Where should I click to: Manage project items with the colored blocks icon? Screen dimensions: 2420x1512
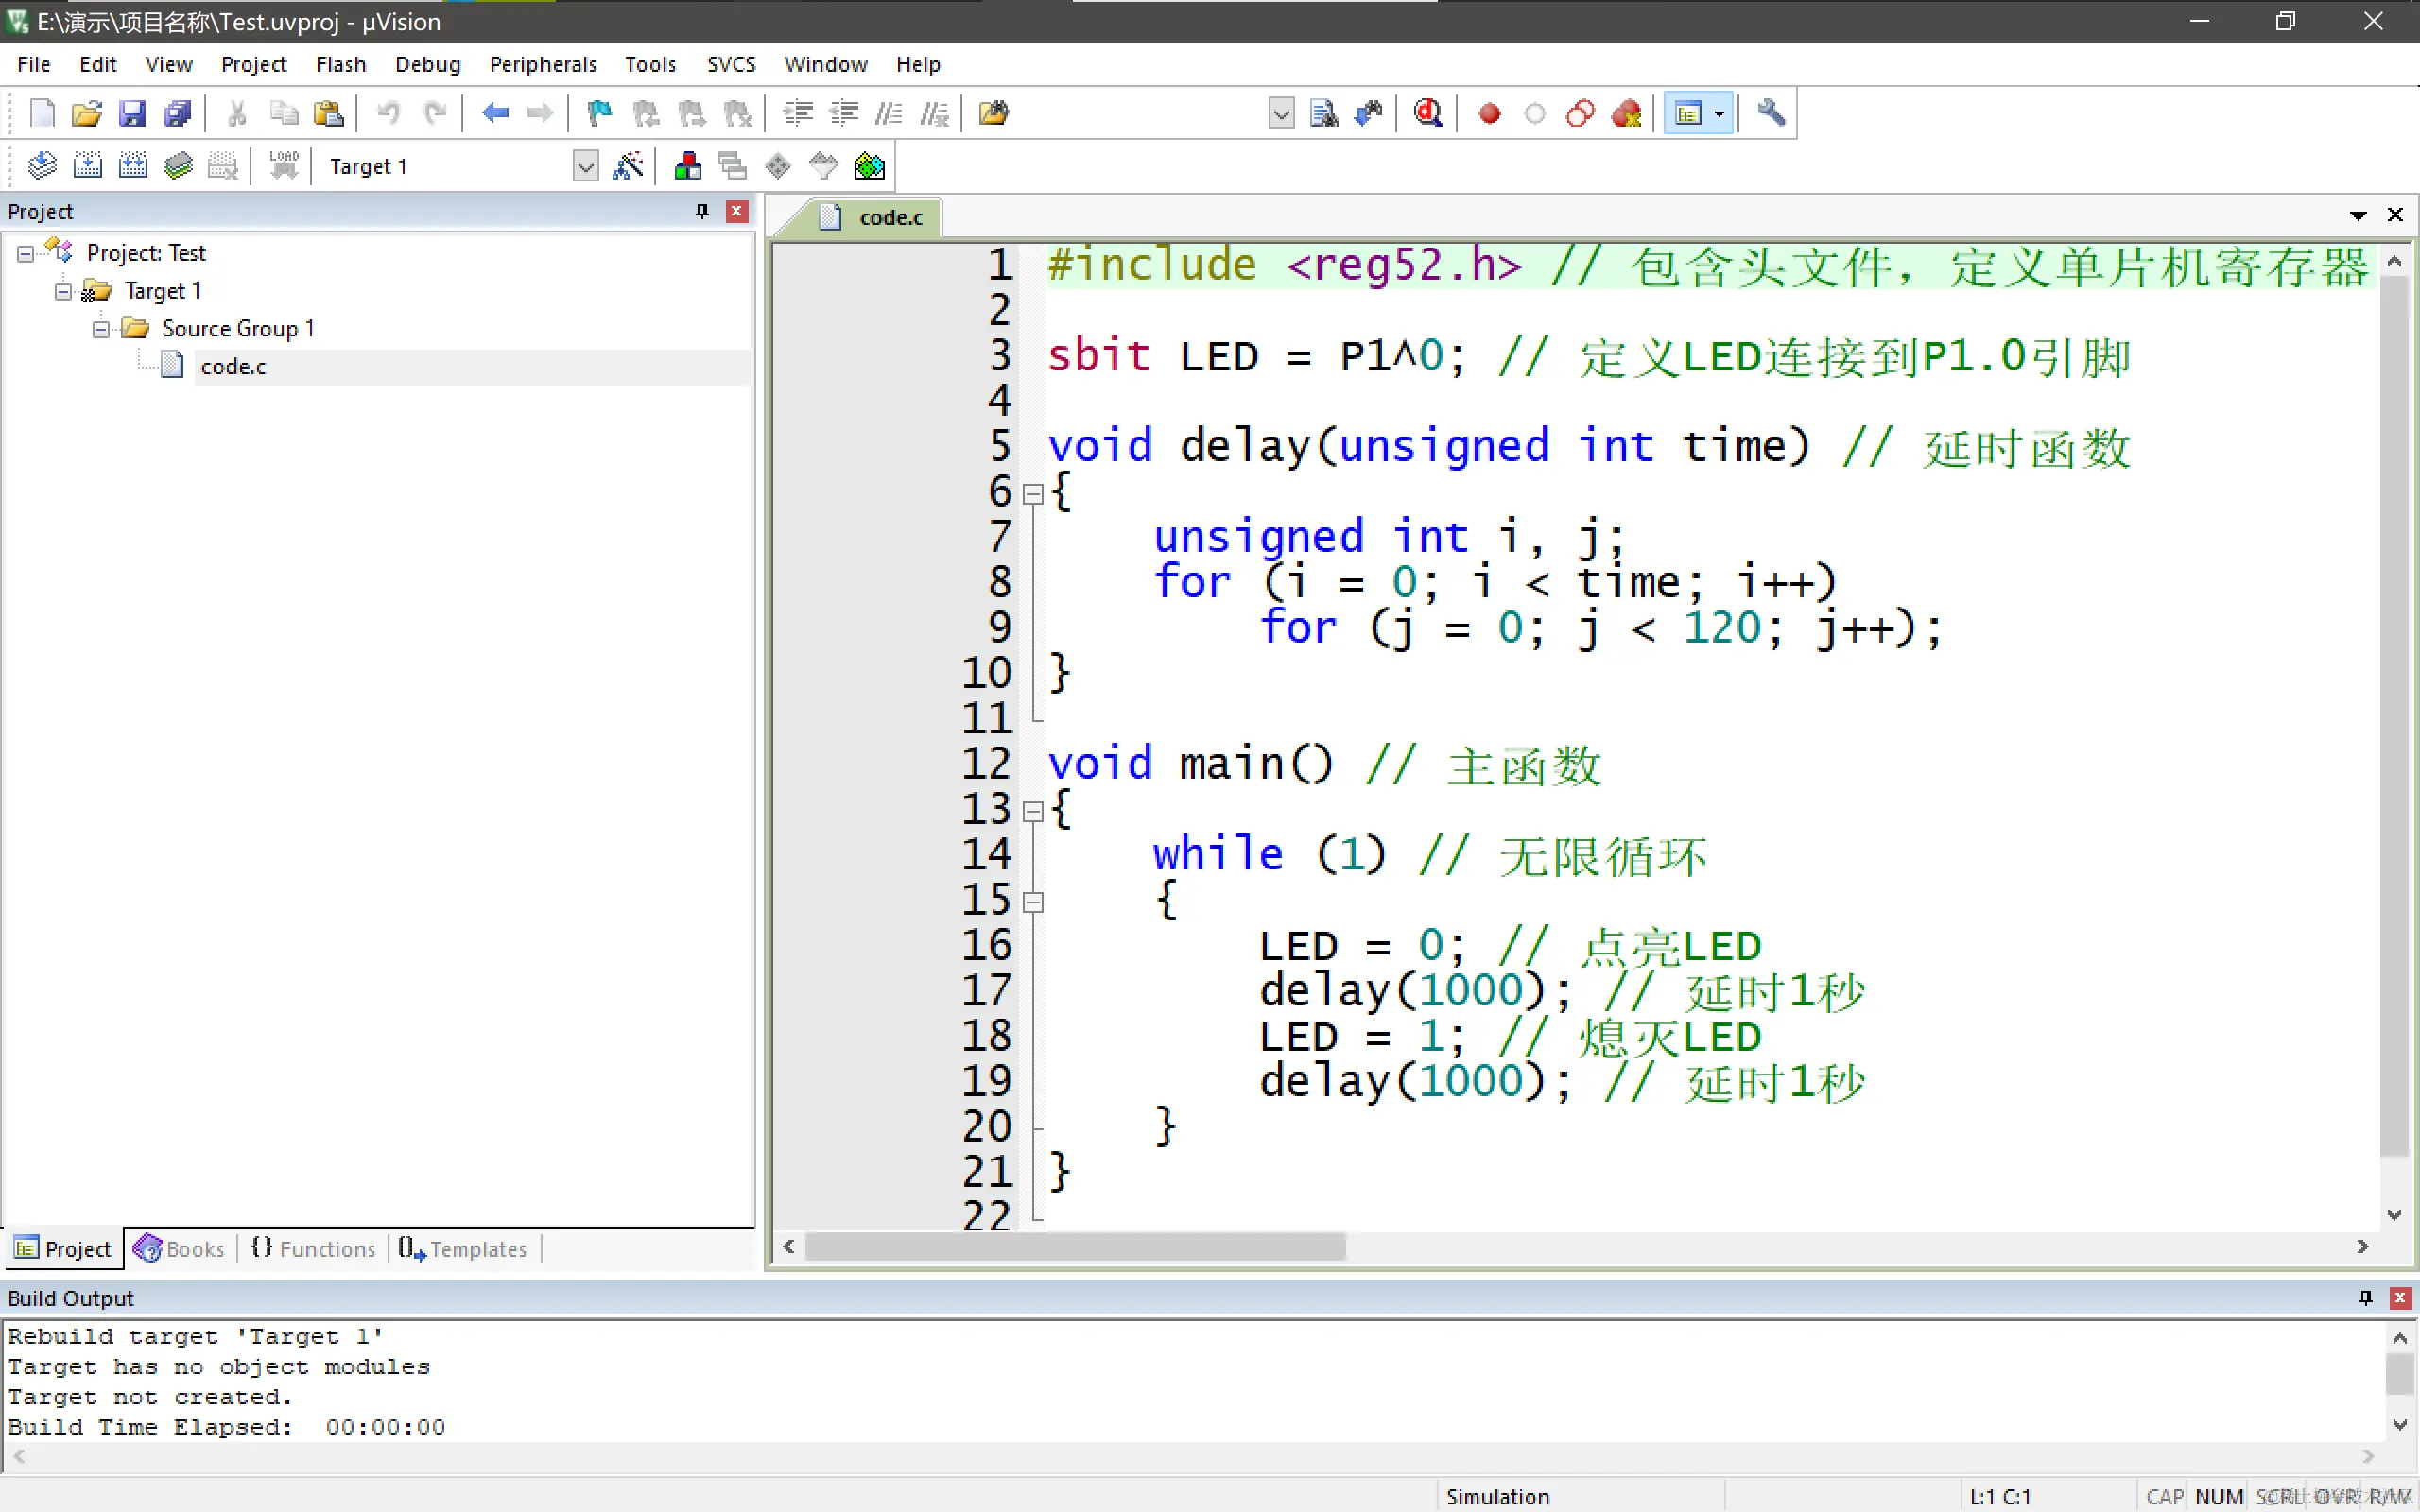pos(688,165)
